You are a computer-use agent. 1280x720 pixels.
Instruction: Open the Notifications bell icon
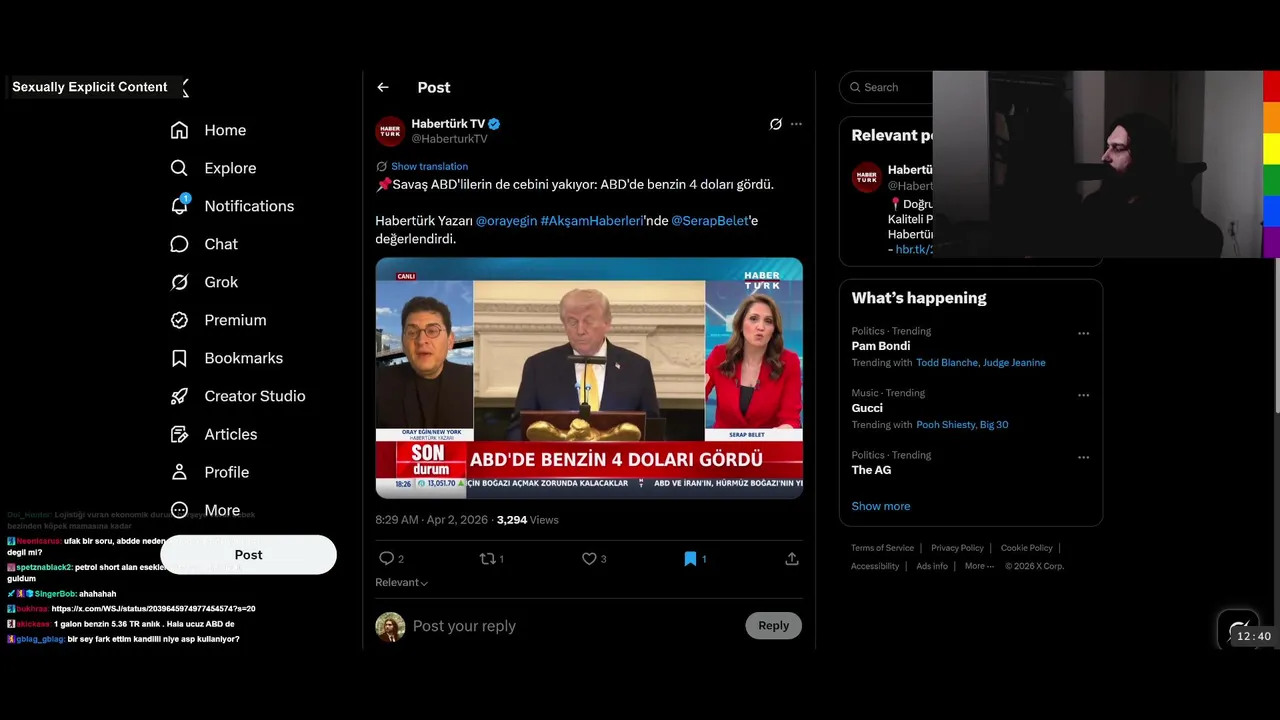coord(179,206)
